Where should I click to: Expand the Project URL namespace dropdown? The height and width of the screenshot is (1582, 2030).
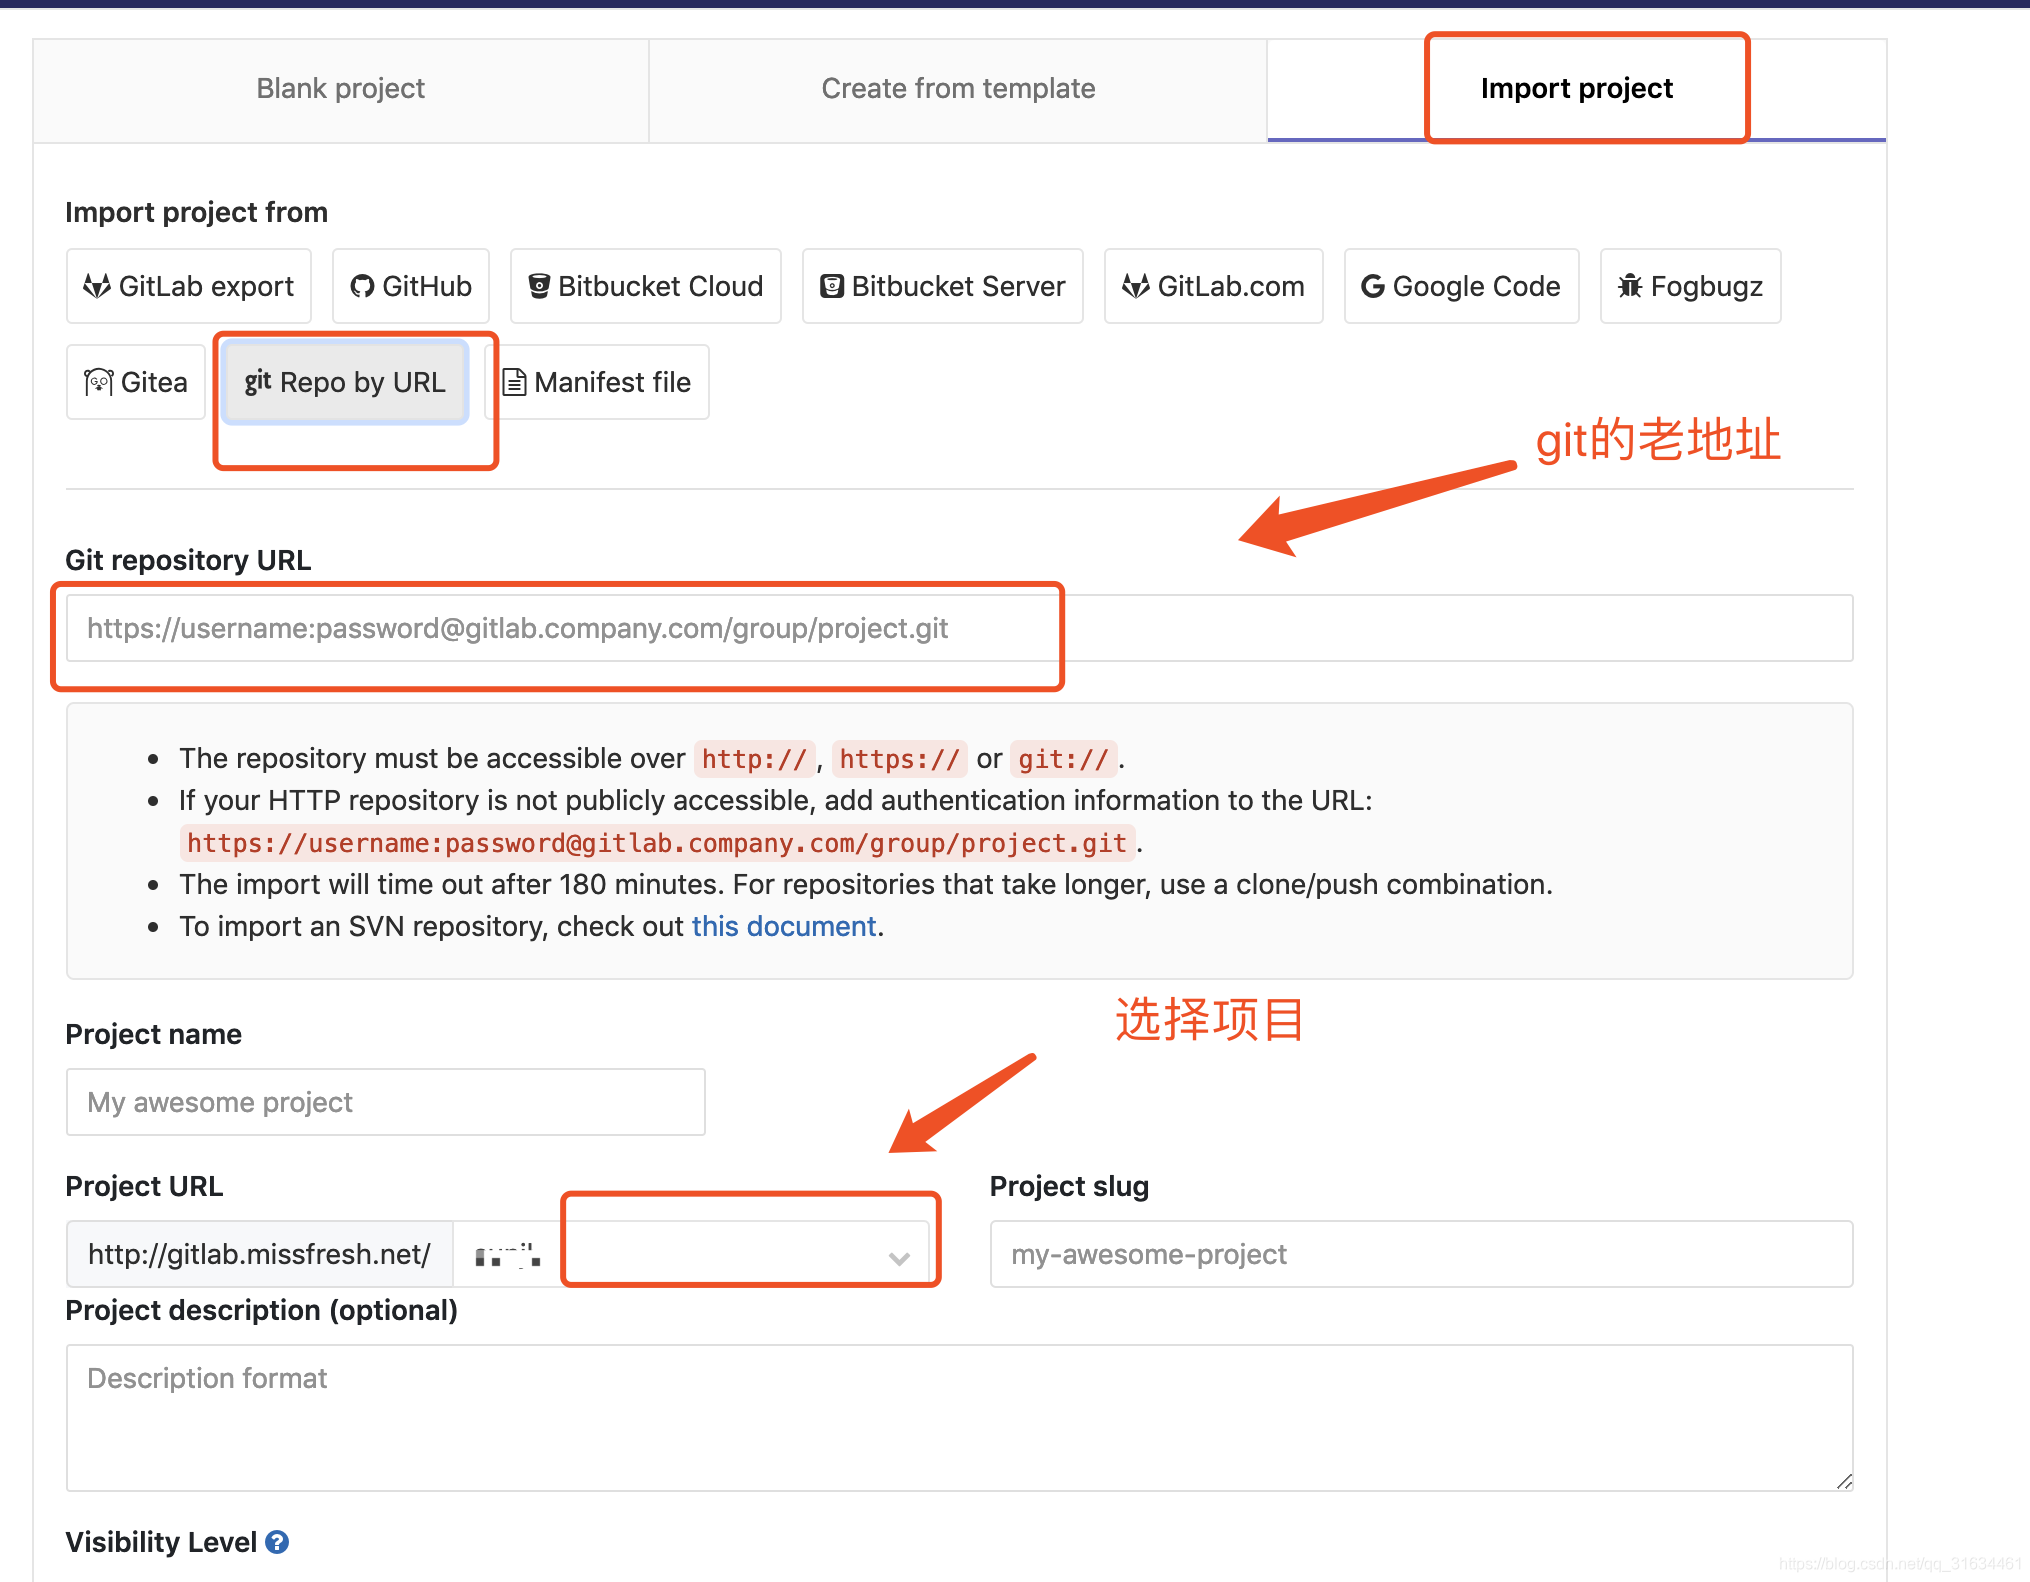tap(898, 1257)
